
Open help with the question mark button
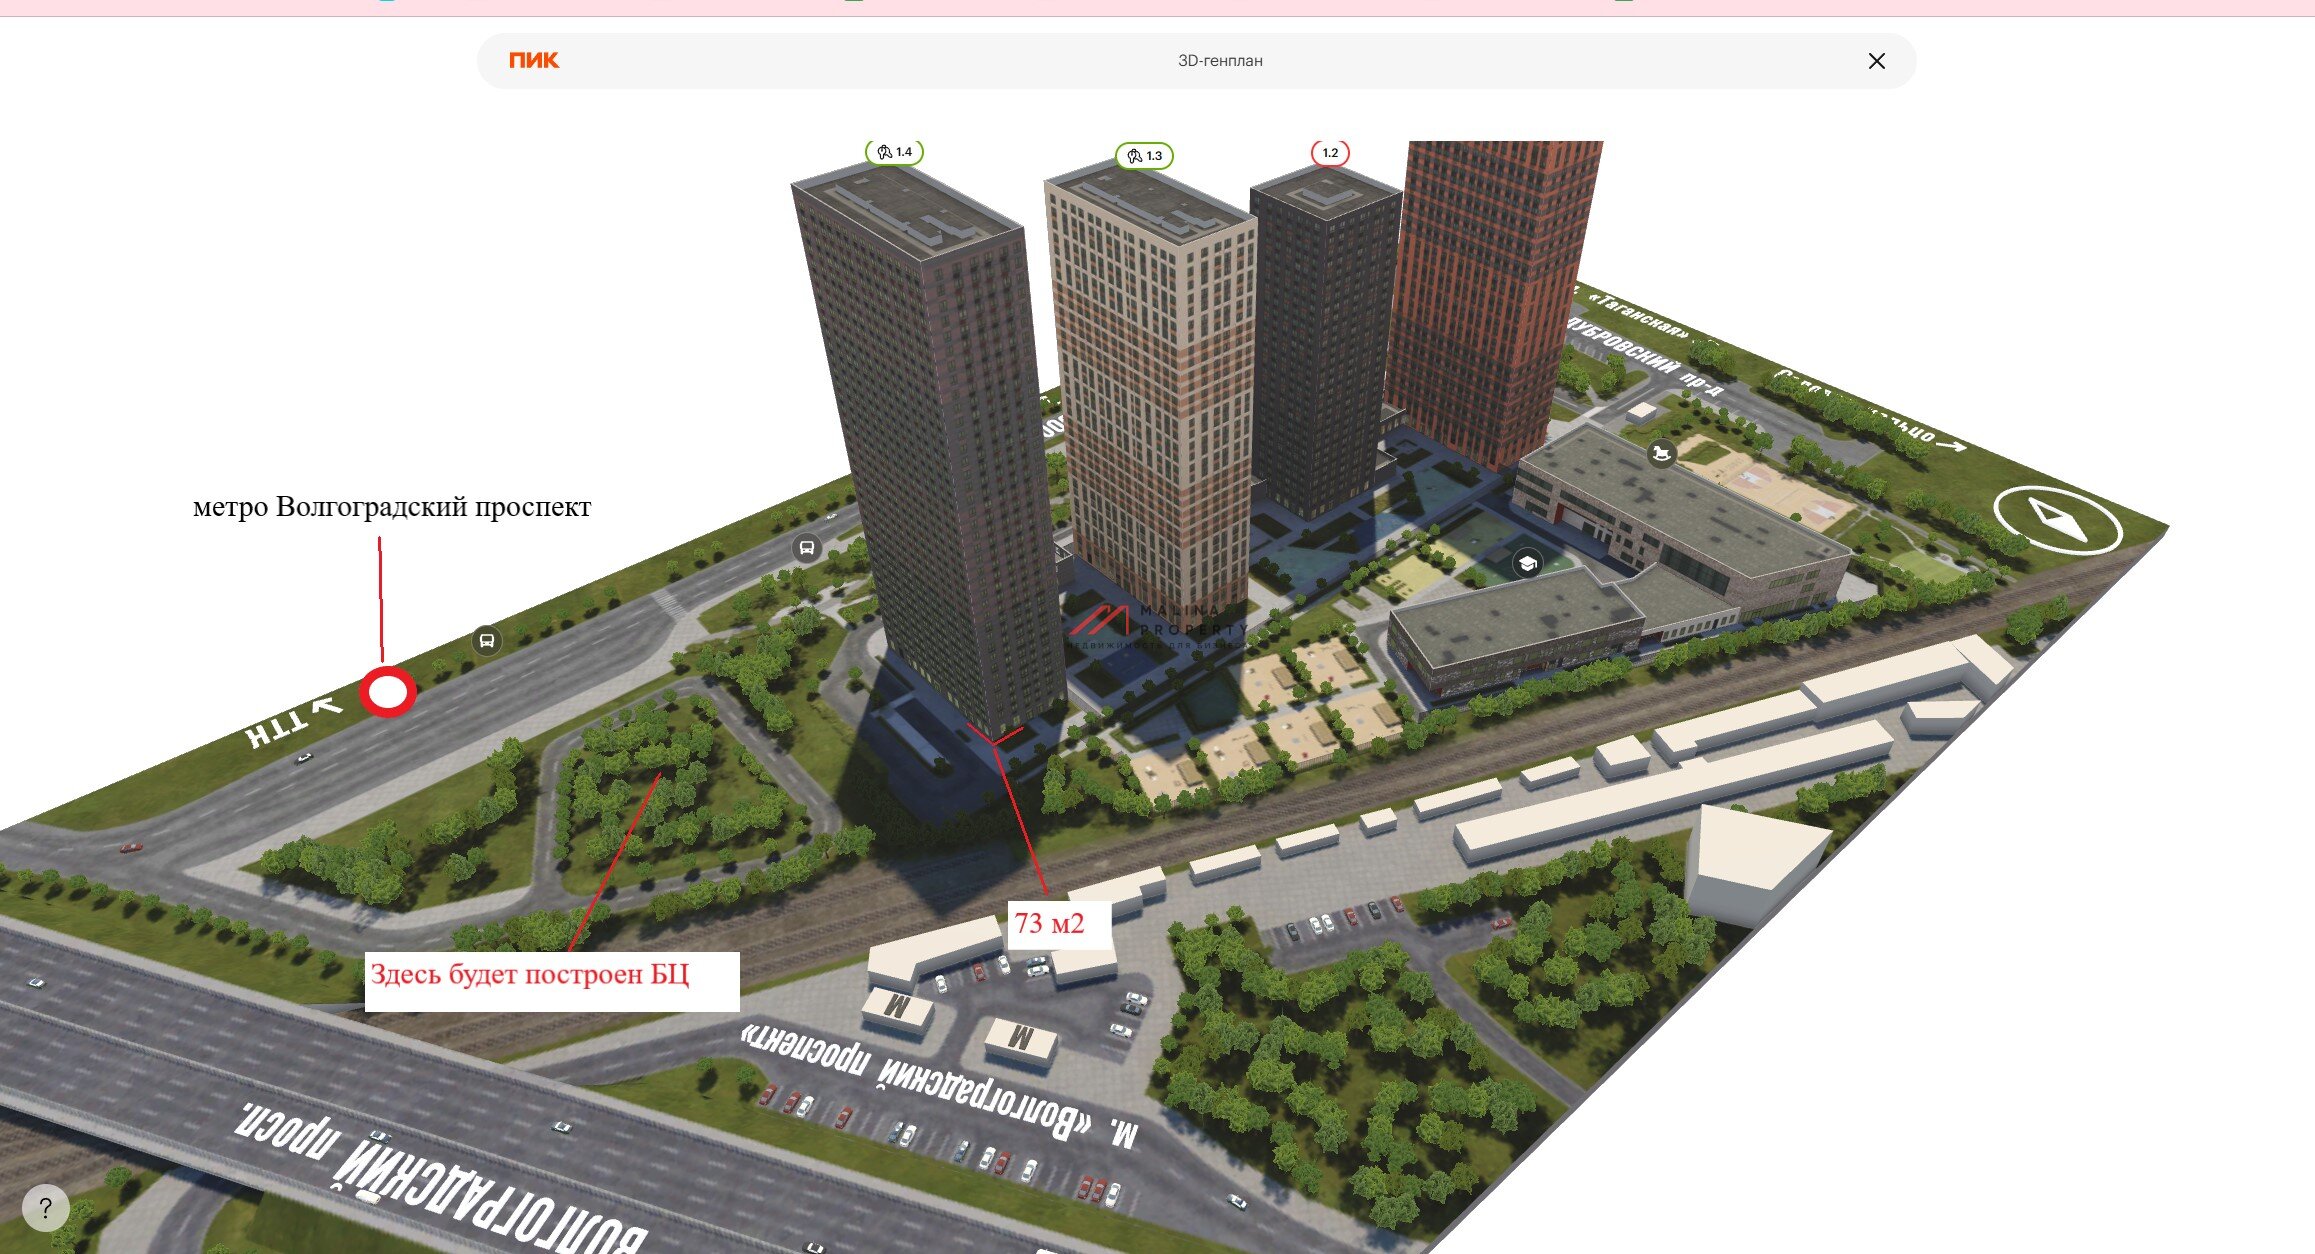click(45, 1208)
